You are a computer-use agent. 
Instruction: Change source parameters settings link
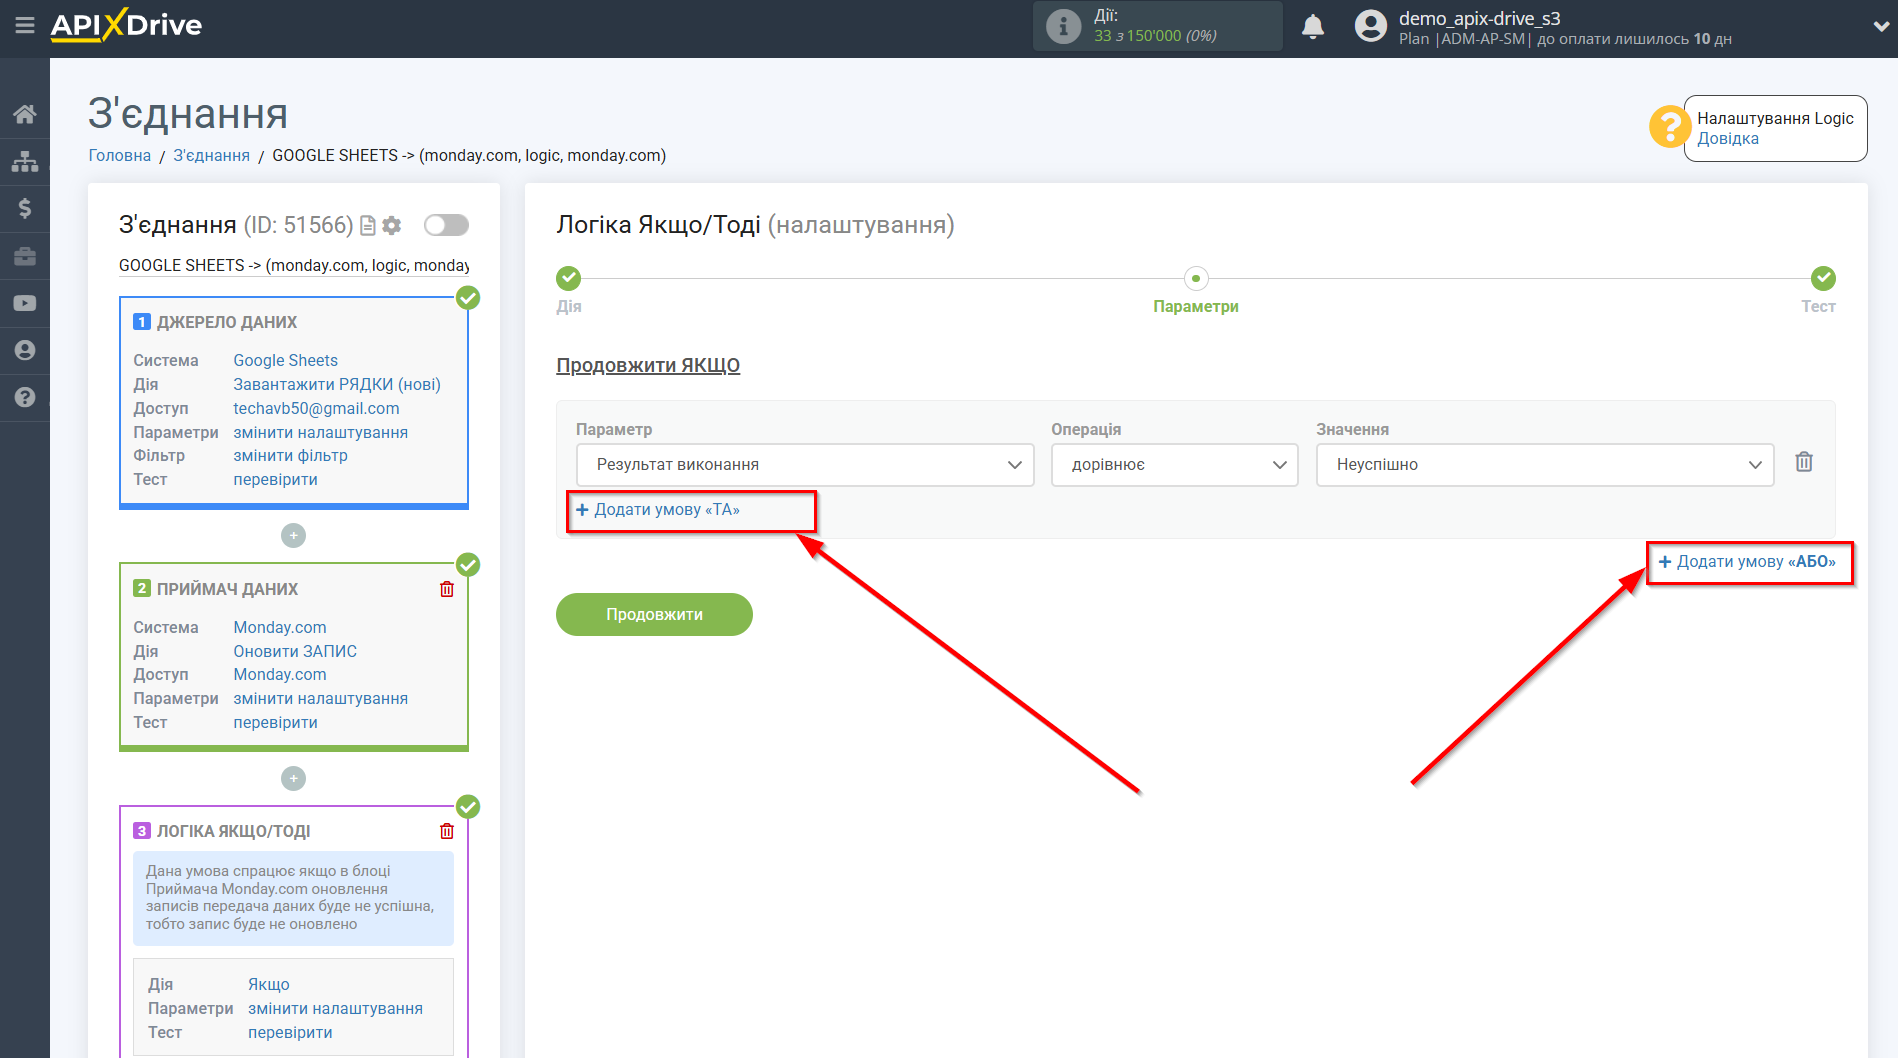(x=321, y=432)
